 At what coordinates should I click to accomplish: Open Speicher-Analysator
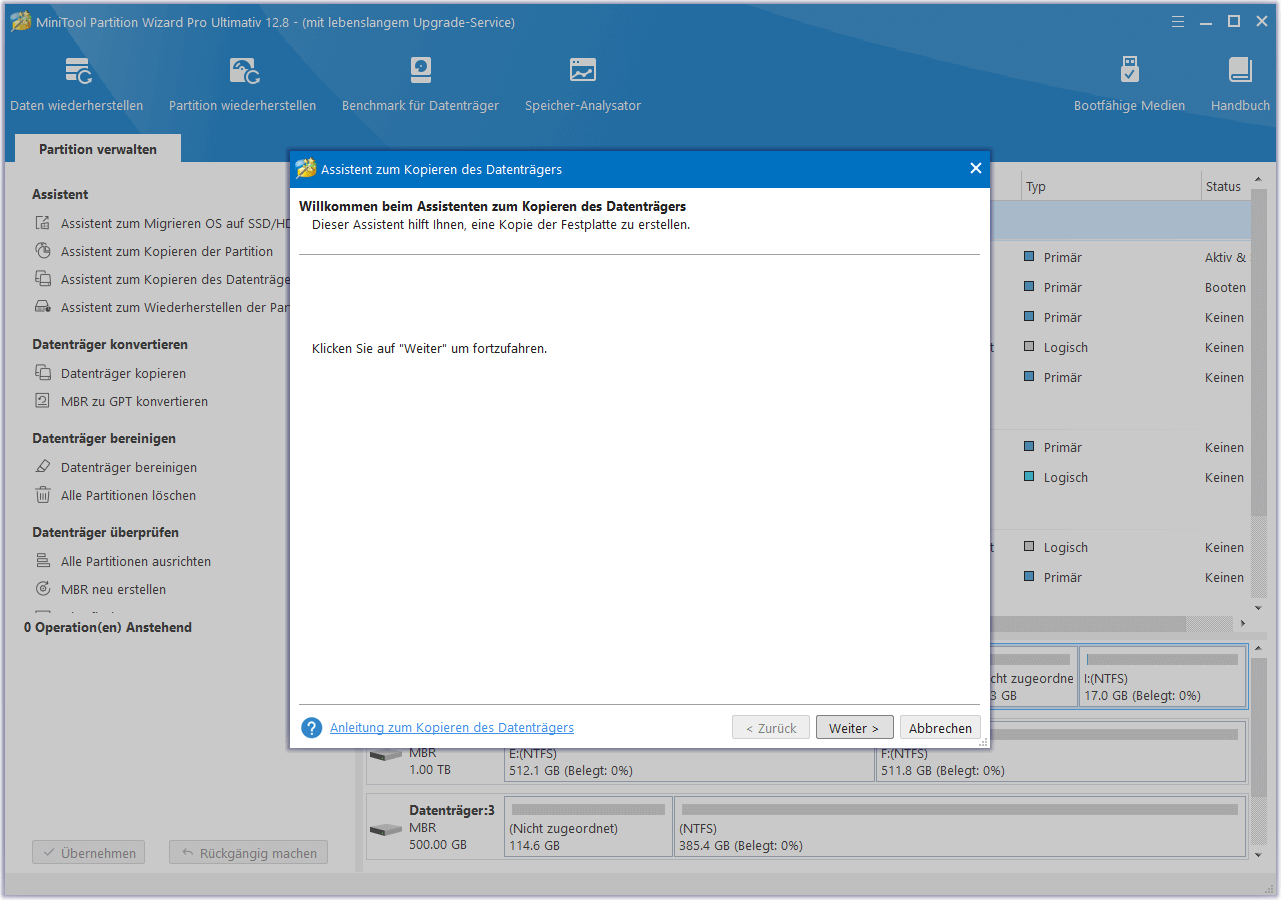(583, 84)
